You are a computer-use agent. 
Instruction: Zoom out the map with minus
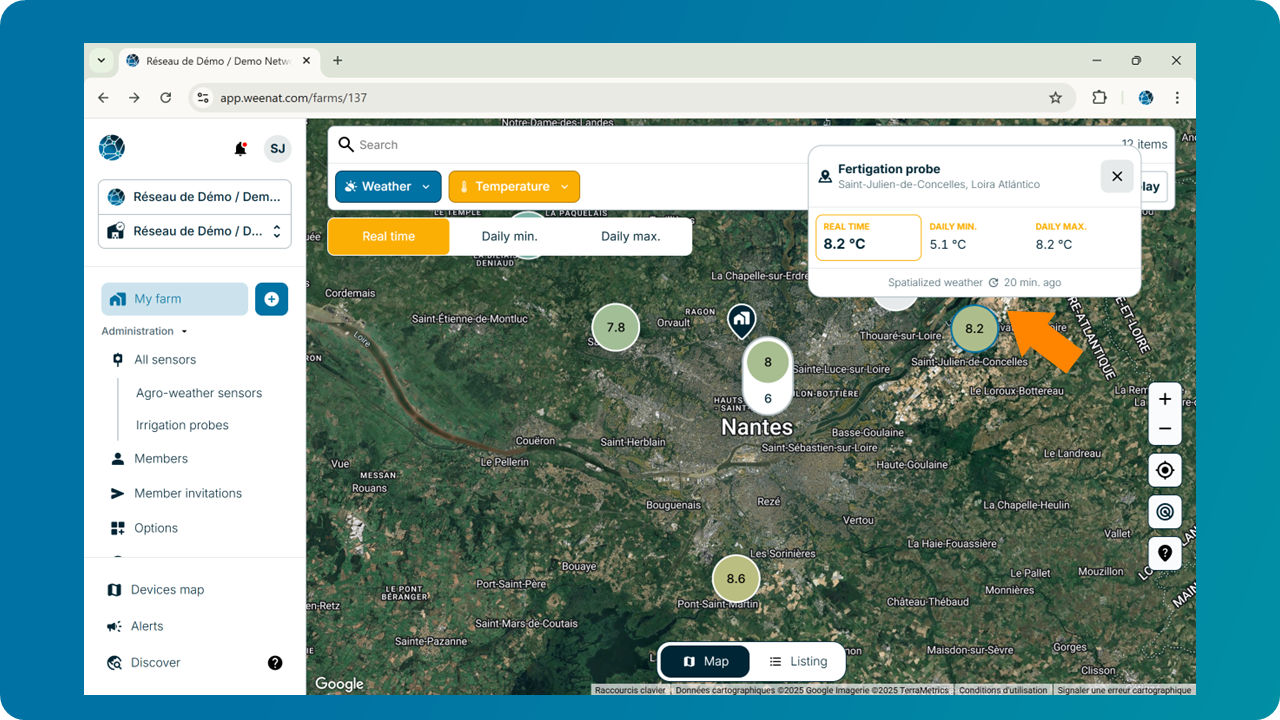[x=1165, y=429]
